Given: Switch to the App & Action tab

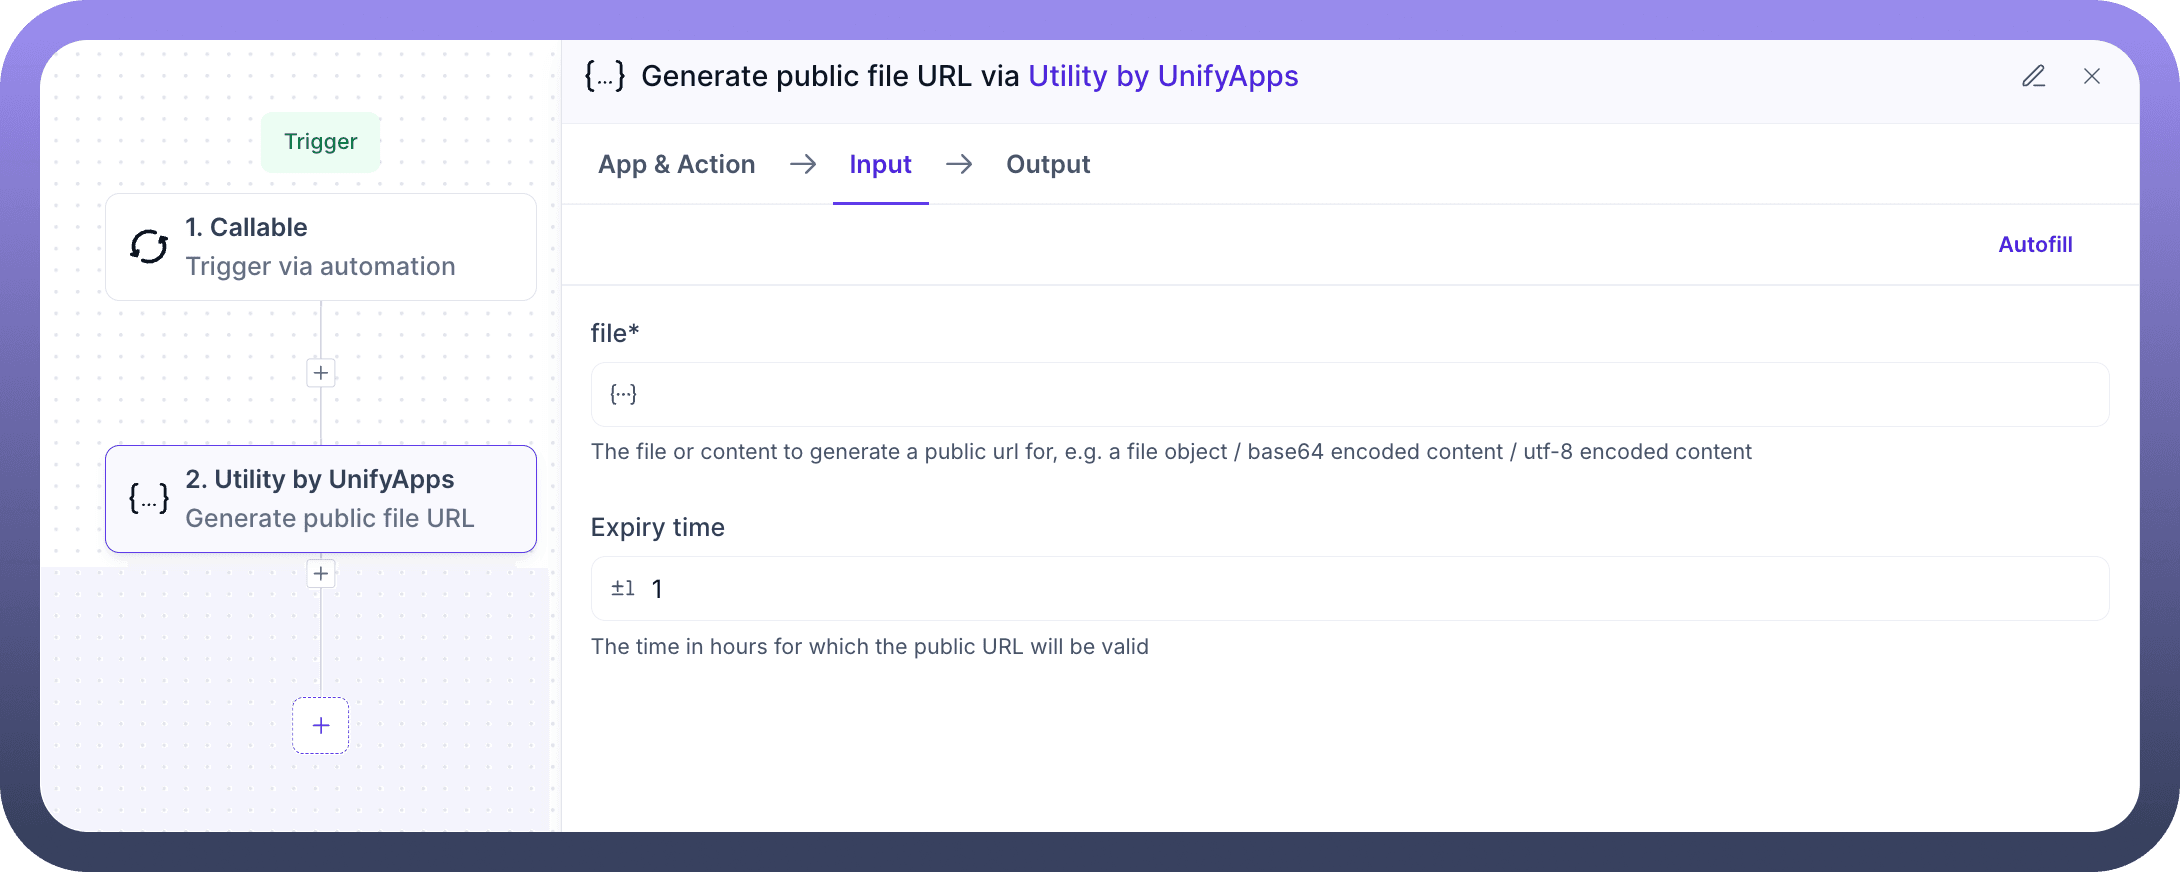Looking at the screenshot, I should (x=676, y=164).
